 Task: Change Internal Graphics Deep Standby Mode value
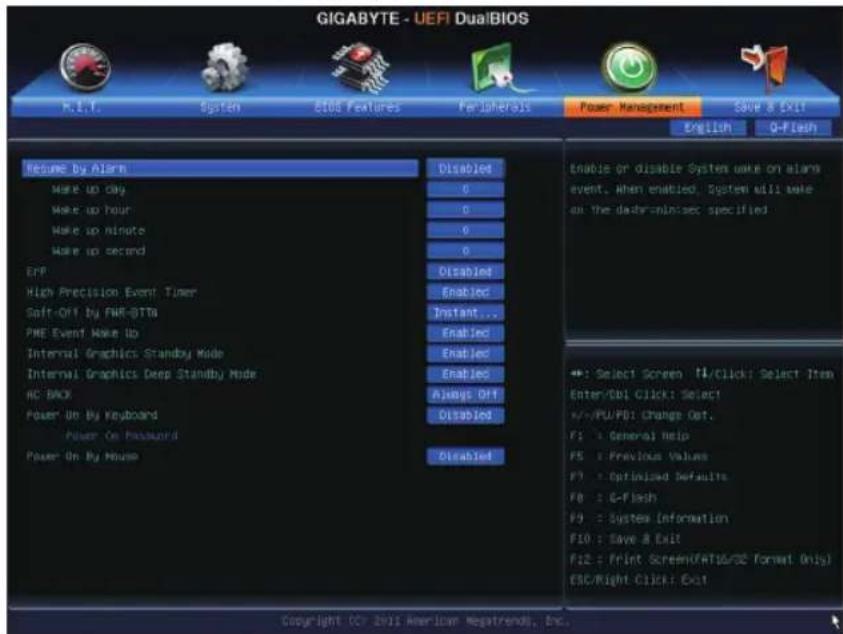465,374
